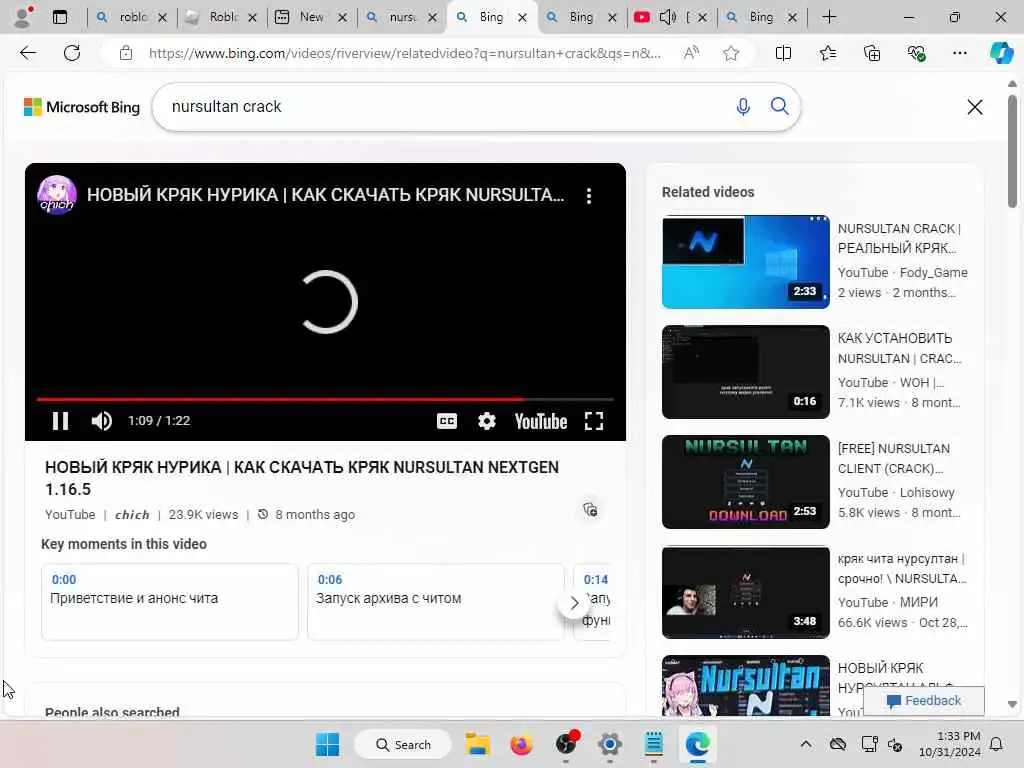Open a new browser tab
This screenshot has height=768, width=1024.
(829, 17)
